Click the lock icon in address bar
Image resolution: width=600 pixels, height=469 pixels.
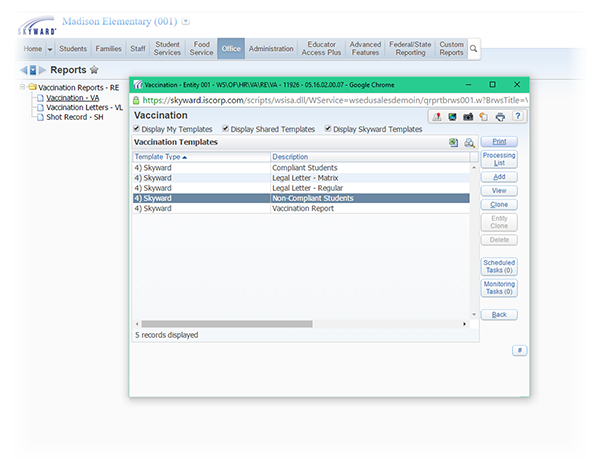click(x=135, y=100)
